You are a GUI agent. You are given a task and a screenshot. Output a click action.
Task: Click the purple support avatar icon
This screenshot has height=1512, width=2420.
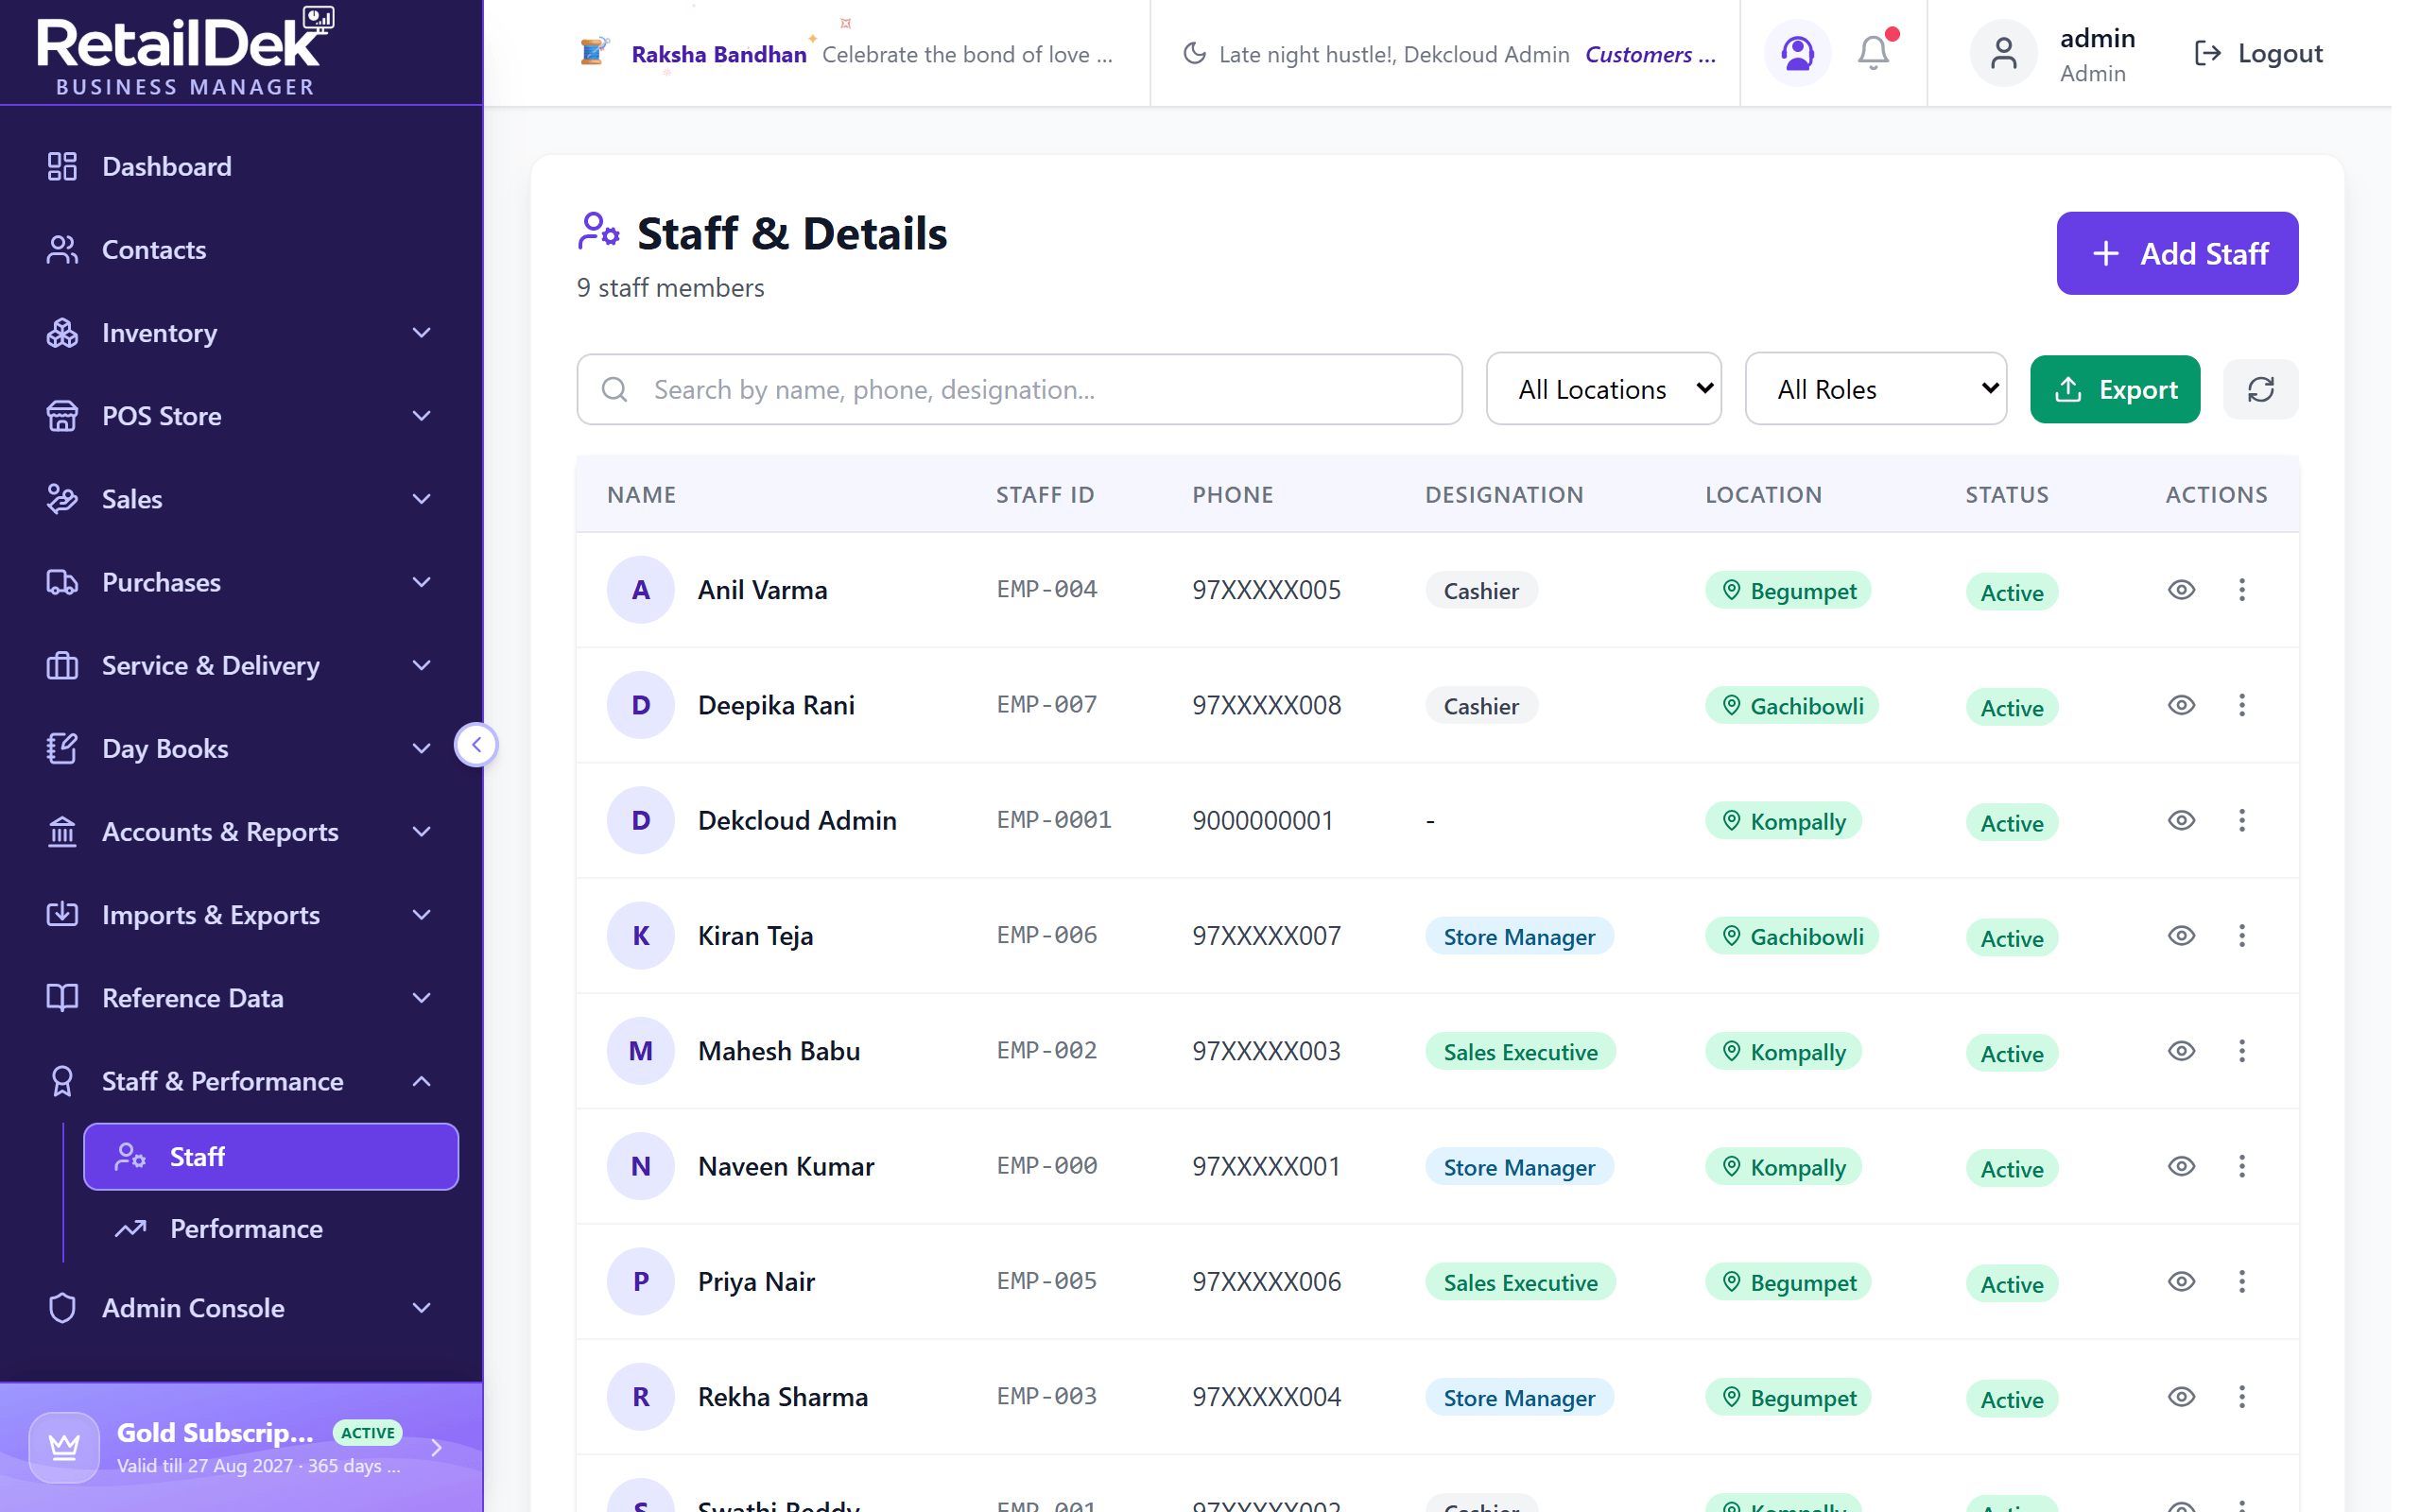[x=1797, y=53]
